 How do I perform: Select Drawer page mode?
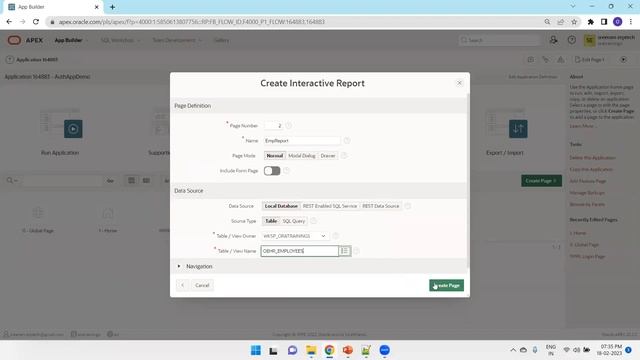tap(328, 156)
